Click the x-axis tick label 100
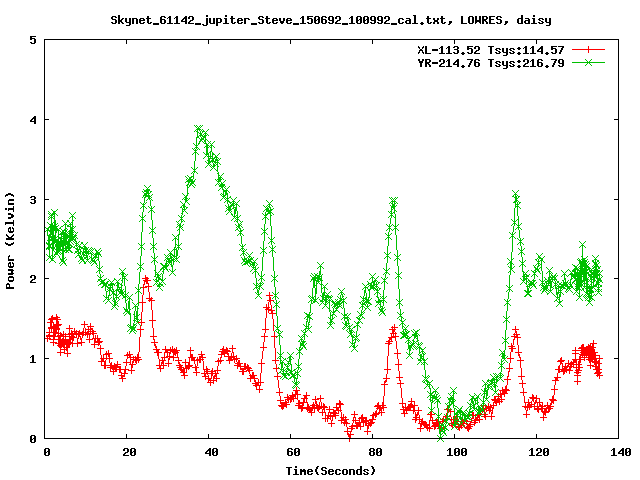 pyautogui.click(x=456, y=452)
